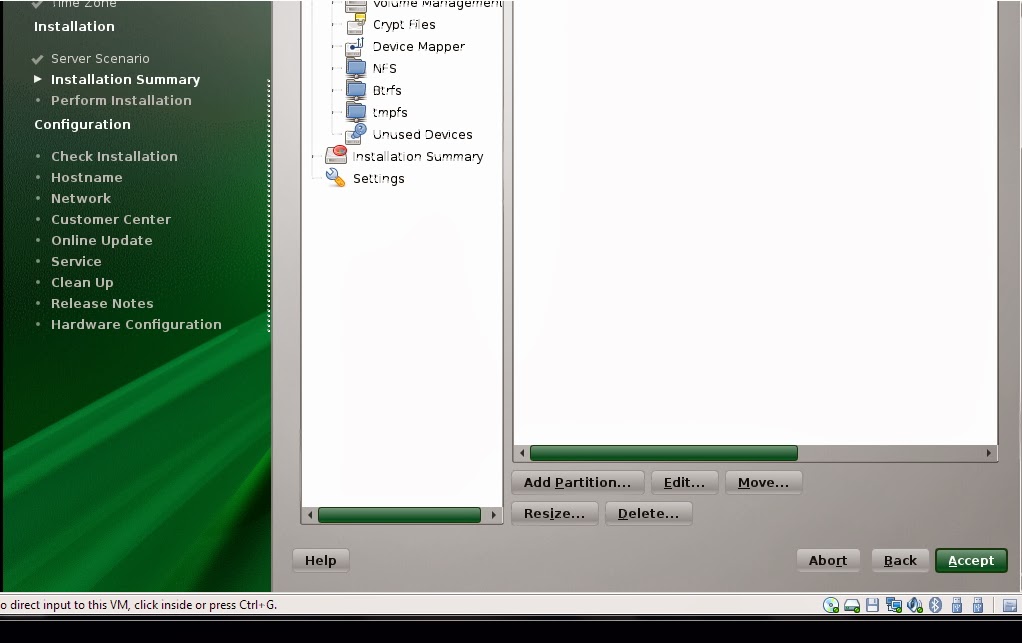This screenshot has width=1022, height=643.
Task: Click the Add Partition button
Action: pyautogui.click(x=578, y=482)
